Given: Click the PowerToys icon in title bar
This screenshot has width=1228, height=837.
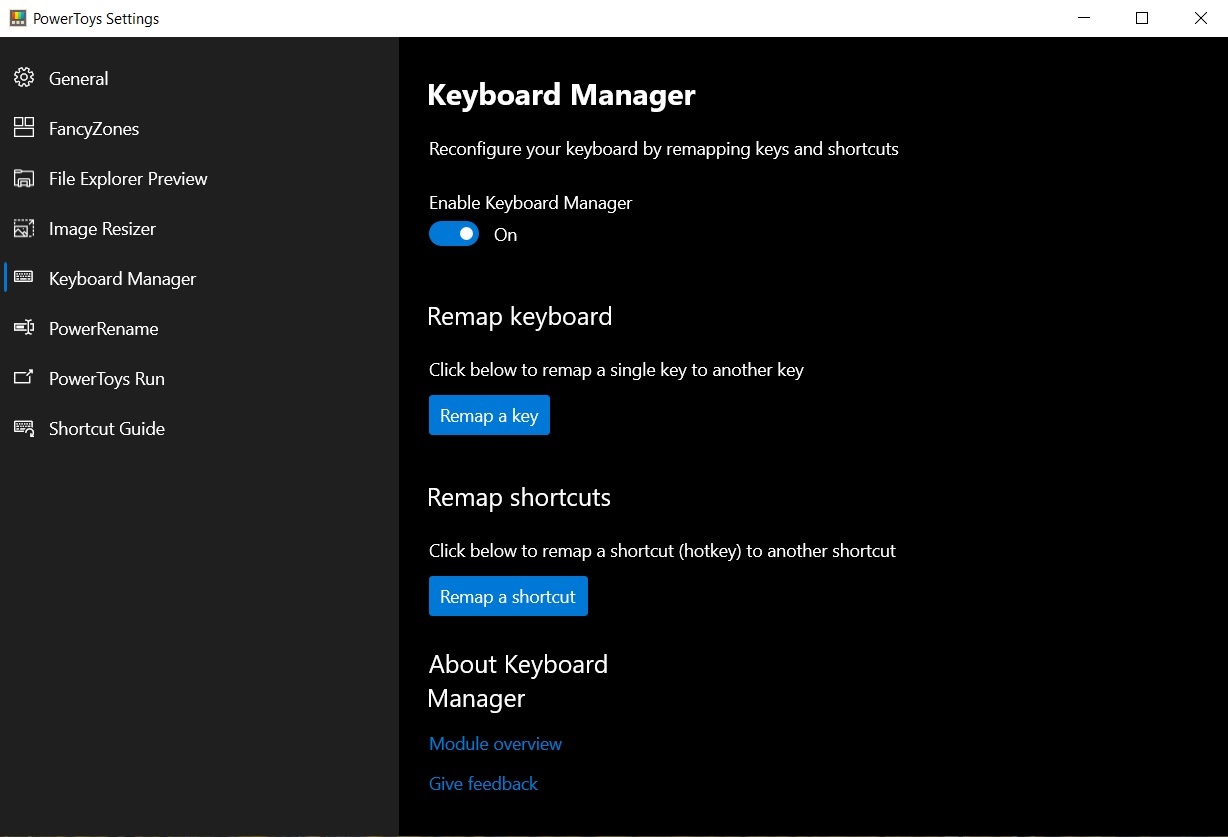Looking at the screenshot, I should click(17, 17).
